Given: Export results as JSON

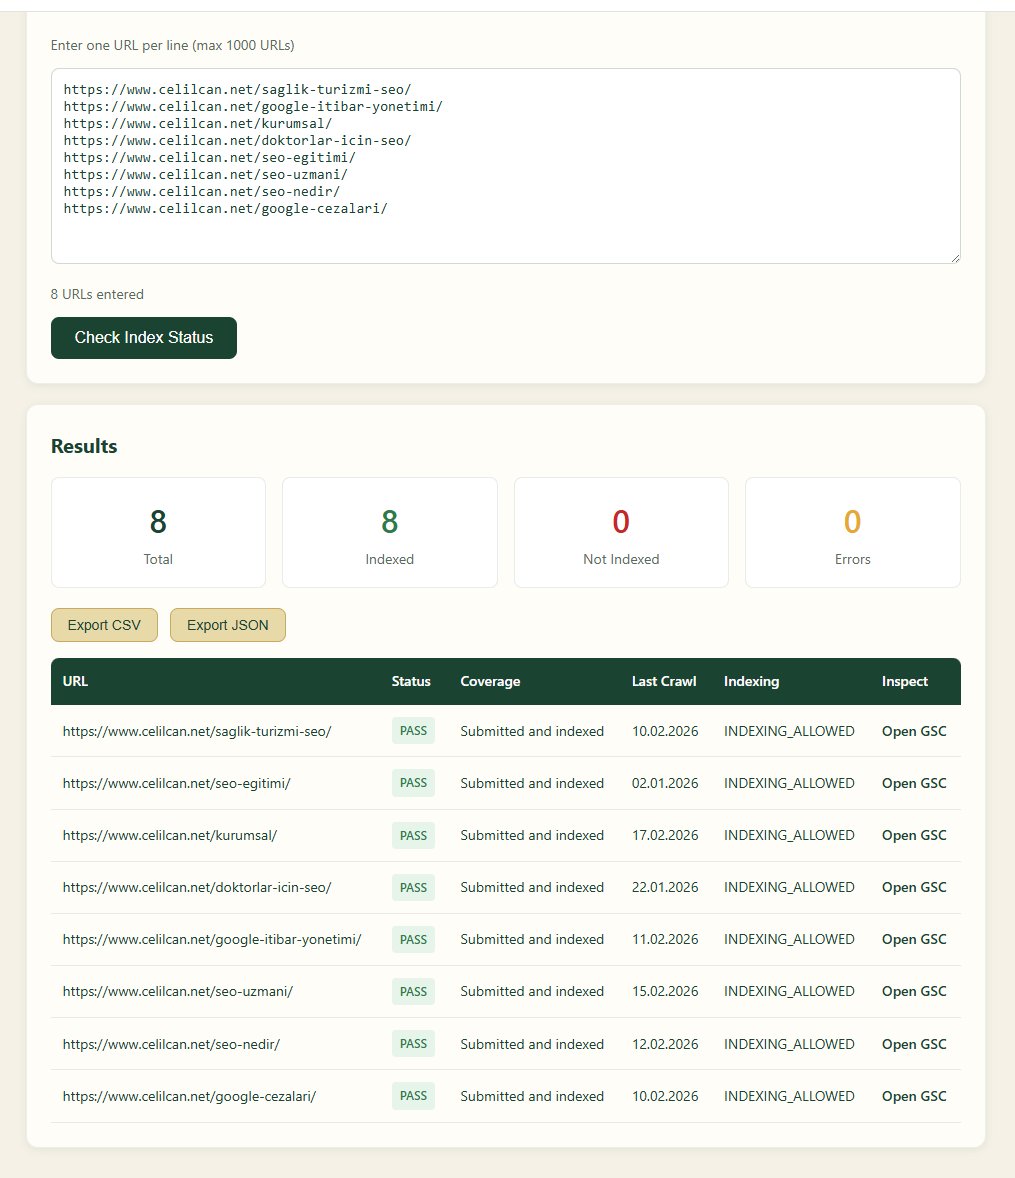Looking at the screenshot, I should coord(228,625).
